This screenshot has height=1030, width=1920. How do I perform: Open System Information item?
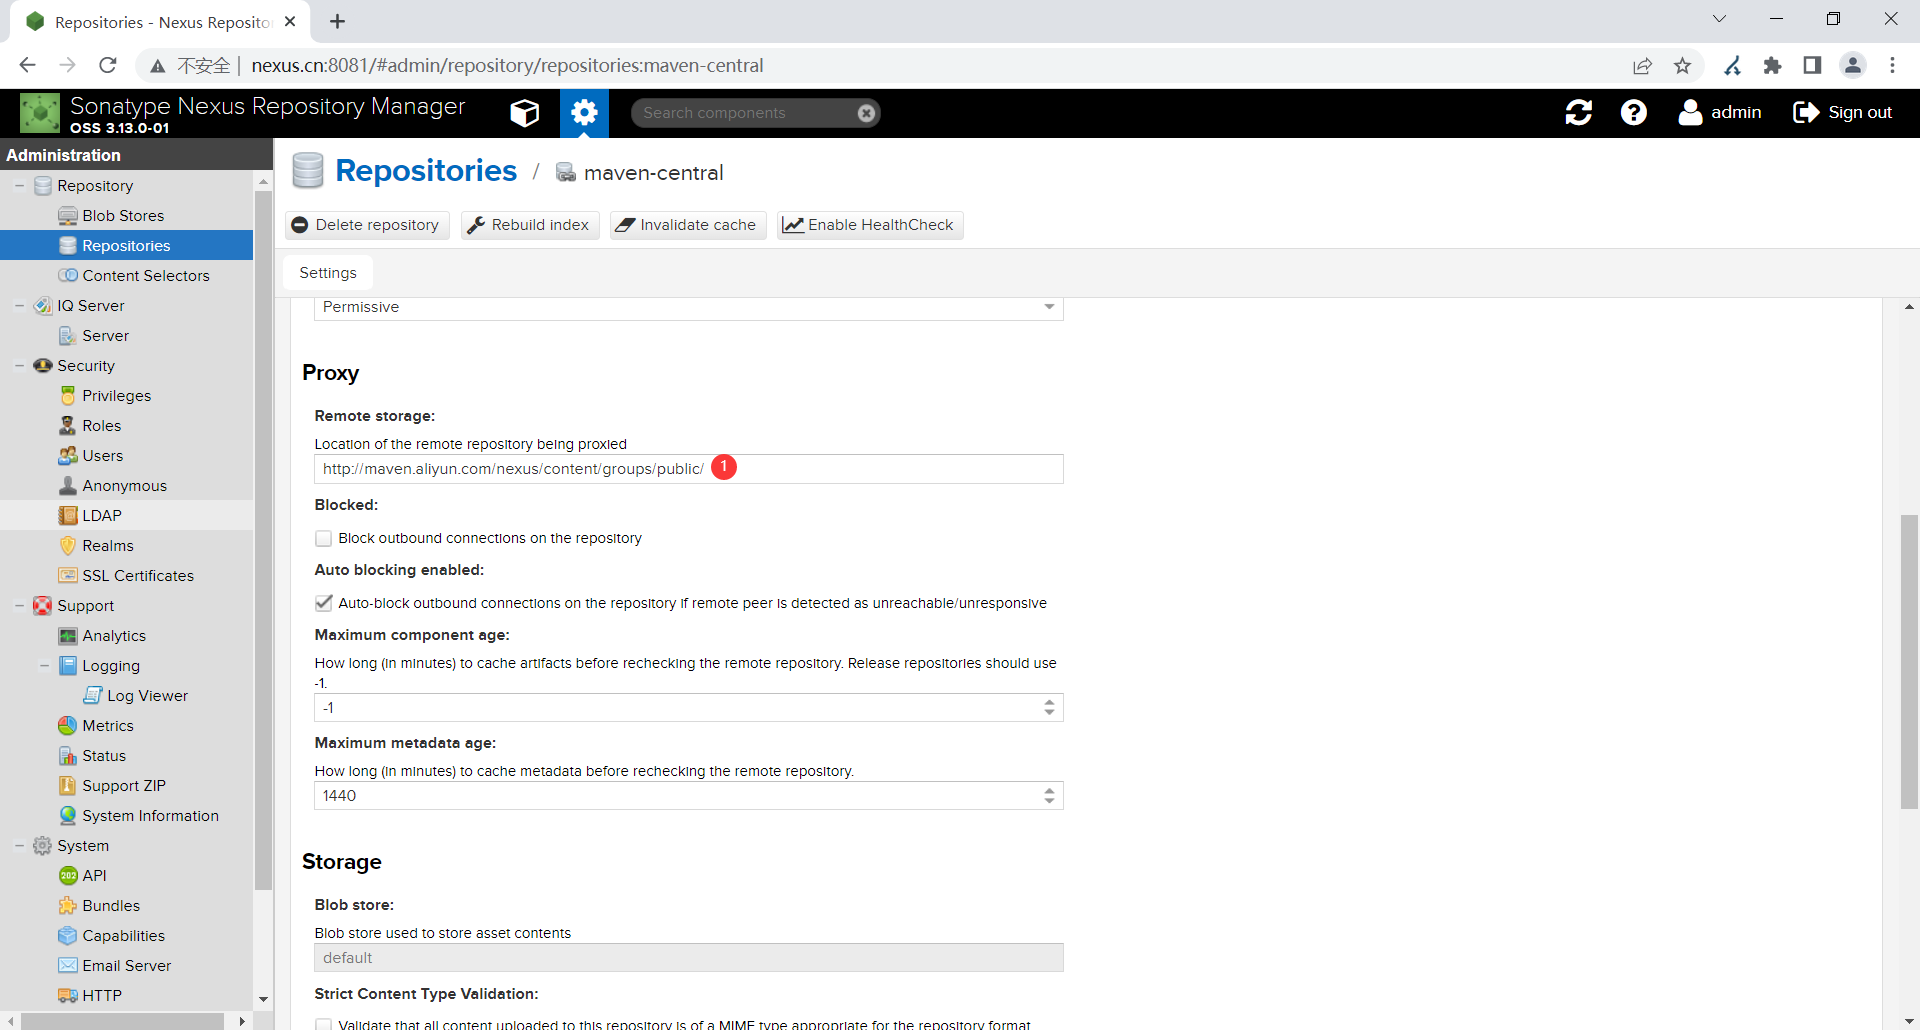(x=150, y=816)
